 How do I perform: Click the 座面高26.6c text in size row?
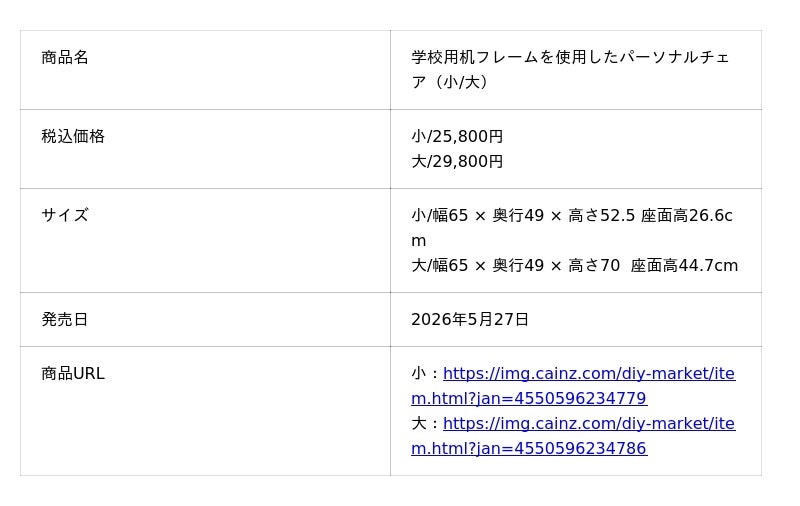(687, 216)
